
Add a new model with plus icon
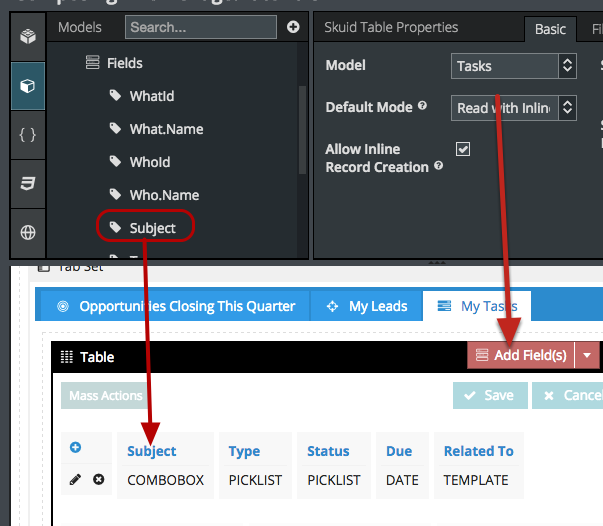[x=293, y=27]
